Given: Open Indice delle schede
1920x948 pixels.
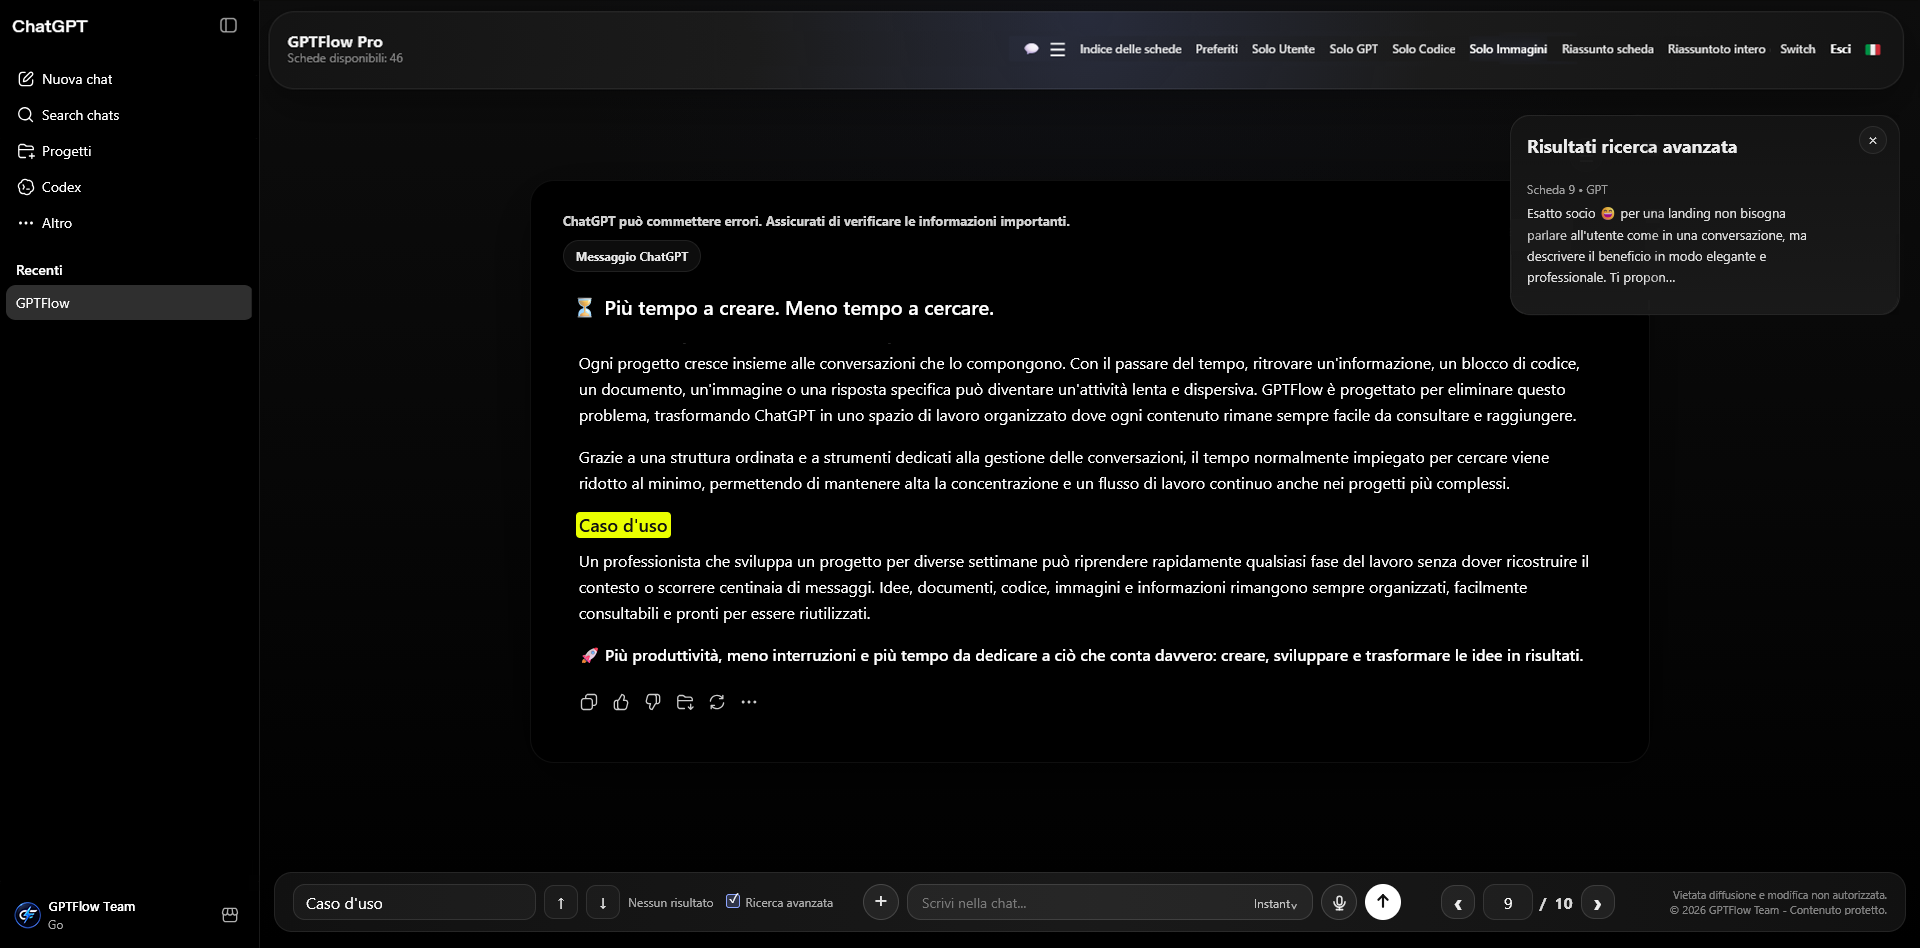Looking at the screenshot, I should (1130, 49).
